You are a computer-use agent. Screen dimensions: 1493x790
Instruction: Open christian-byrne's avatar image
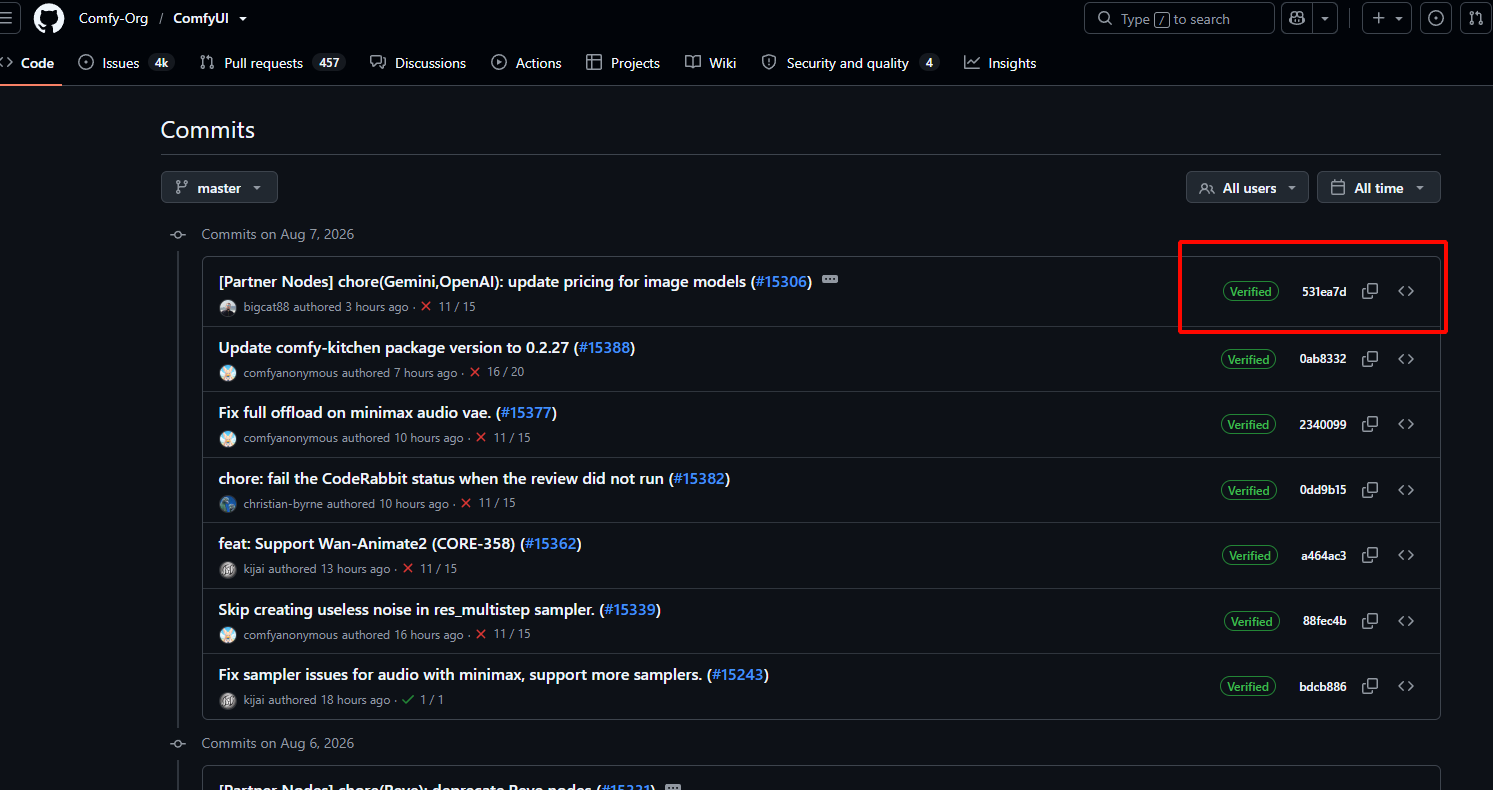click(x=228, y=504)
